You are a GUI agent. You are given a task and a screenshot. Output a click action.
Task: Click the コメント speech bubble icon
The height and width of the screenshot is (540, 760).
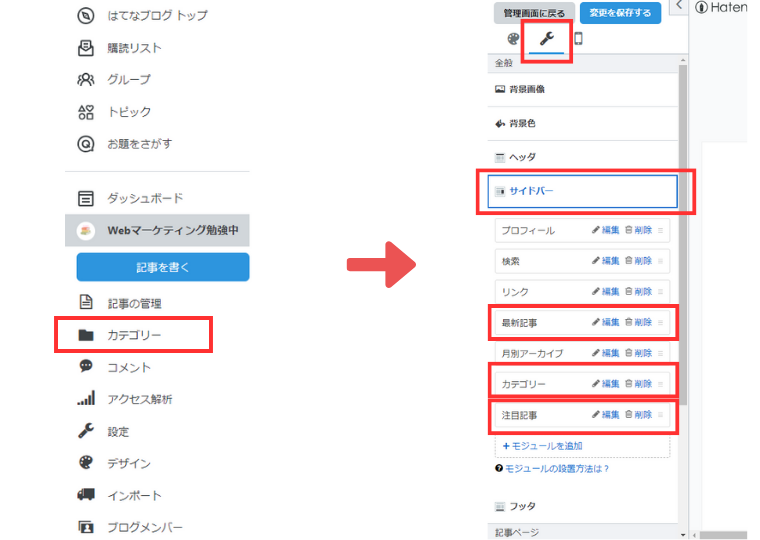(x=86, y=366)
